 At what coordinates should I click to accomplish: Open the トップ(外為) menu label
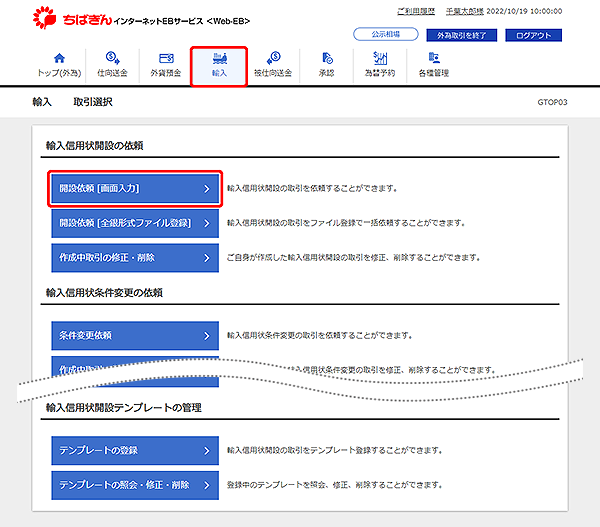[x=59, y=73]
